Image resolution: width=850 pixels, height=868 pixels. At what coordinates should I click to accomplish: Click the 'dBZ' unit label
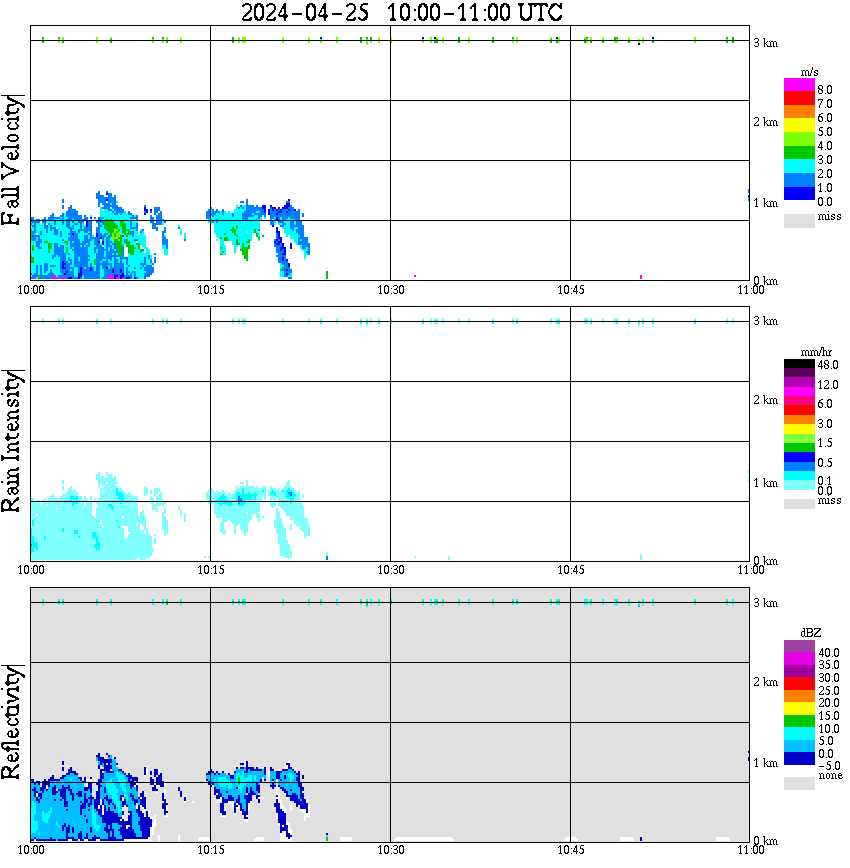coord(811,633)
